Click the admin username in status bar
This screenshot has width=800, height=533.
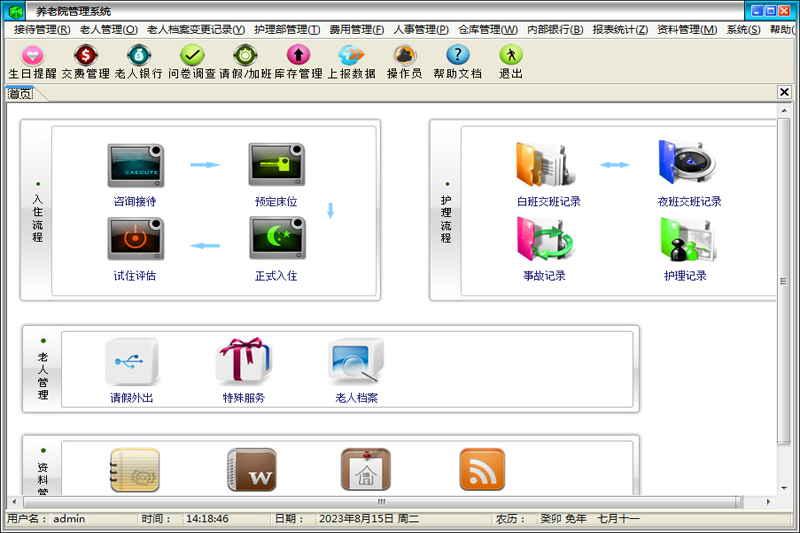coord(69,519)
